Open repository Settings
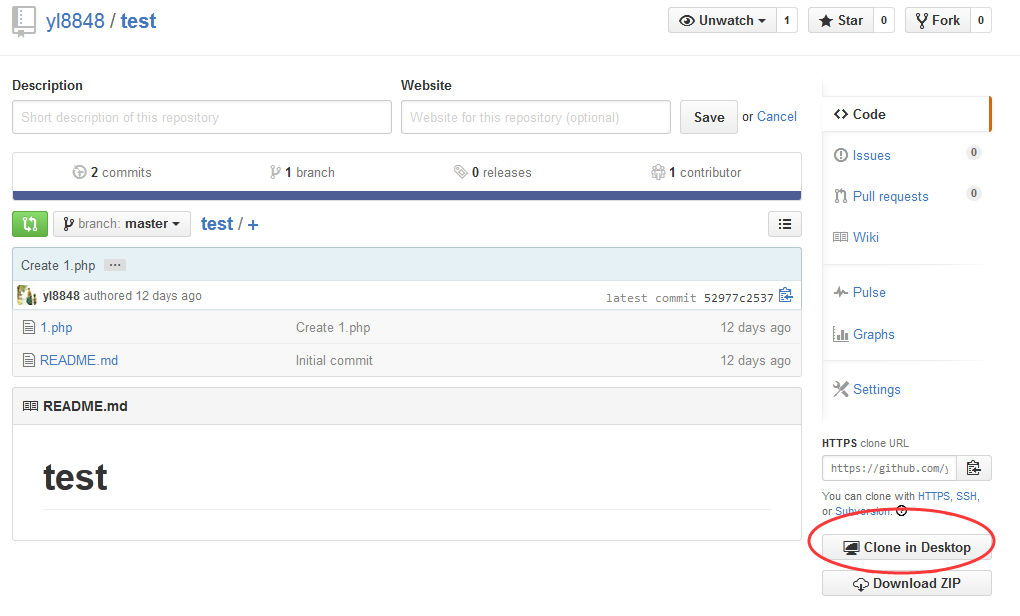 point(876,390)
